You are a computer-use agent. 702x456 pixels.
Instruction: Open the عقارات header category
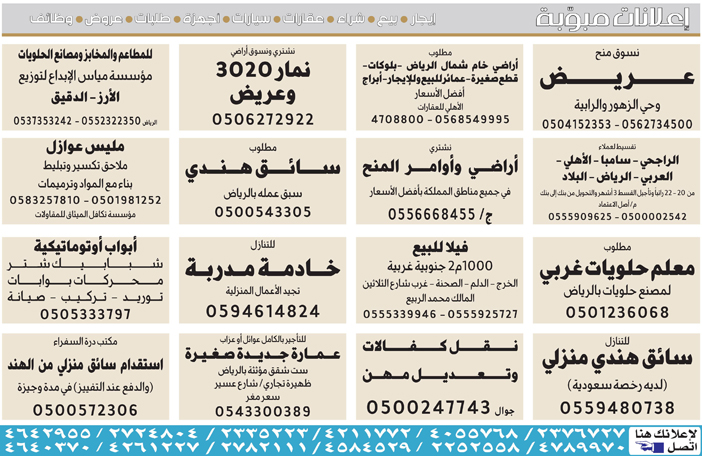[x=304, y=19]
